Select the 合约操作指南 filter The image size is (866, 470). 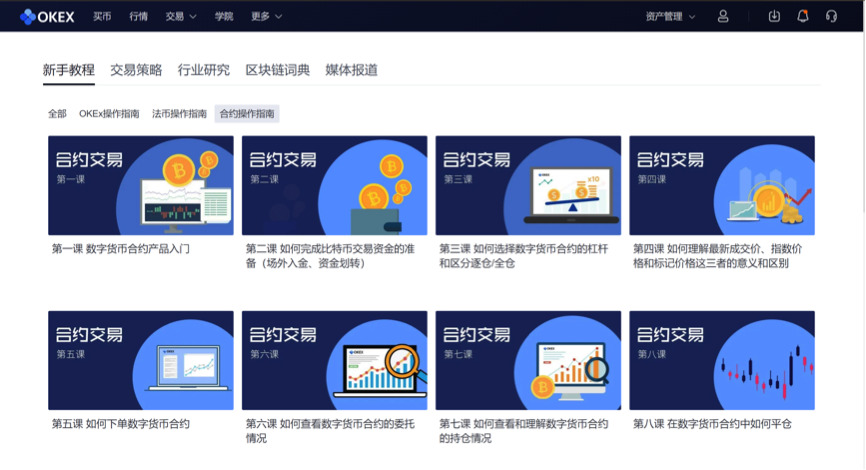pyautogui.click(x=247, y=114)
